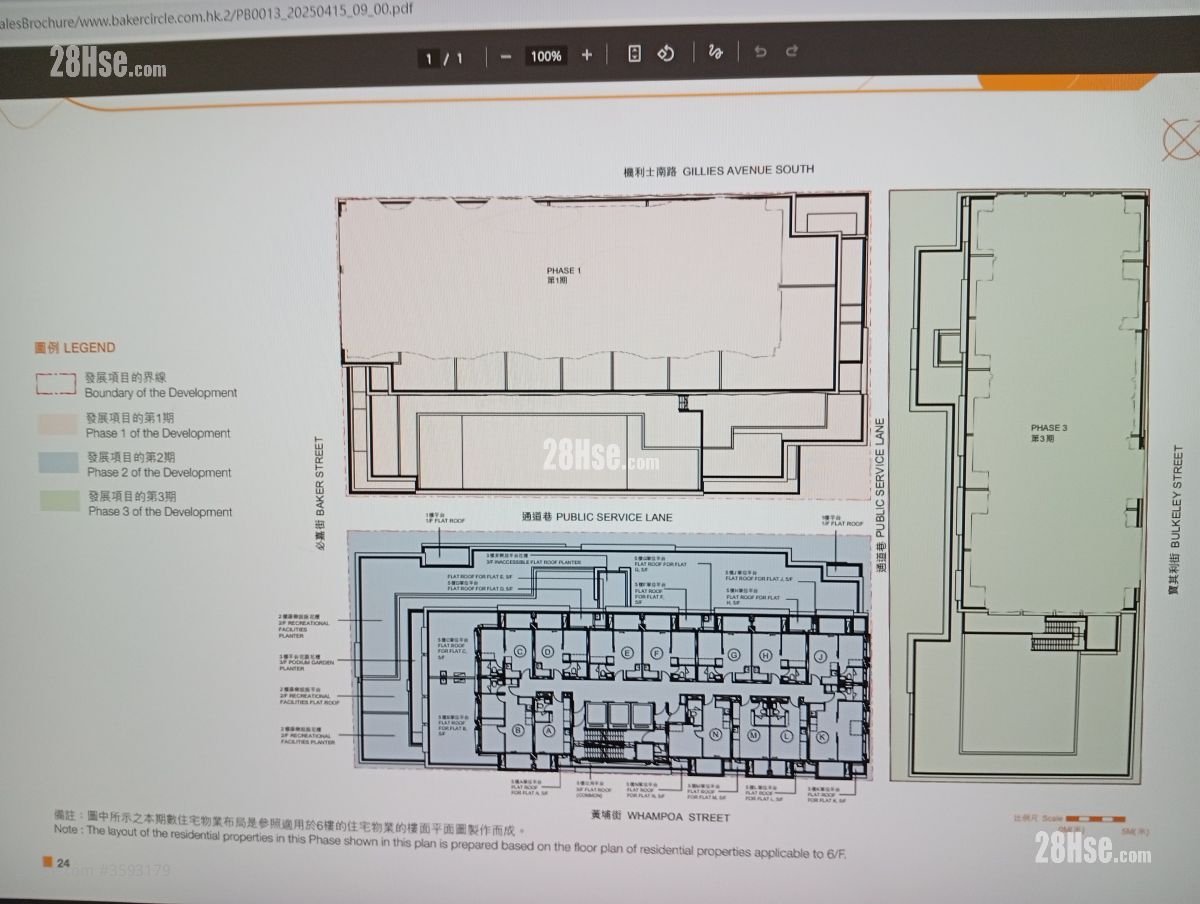Image resolution: width=1200 pixels, height=904 pixels.
Task: Click the zoom in plus button
Action: click(x=587, y=56)
